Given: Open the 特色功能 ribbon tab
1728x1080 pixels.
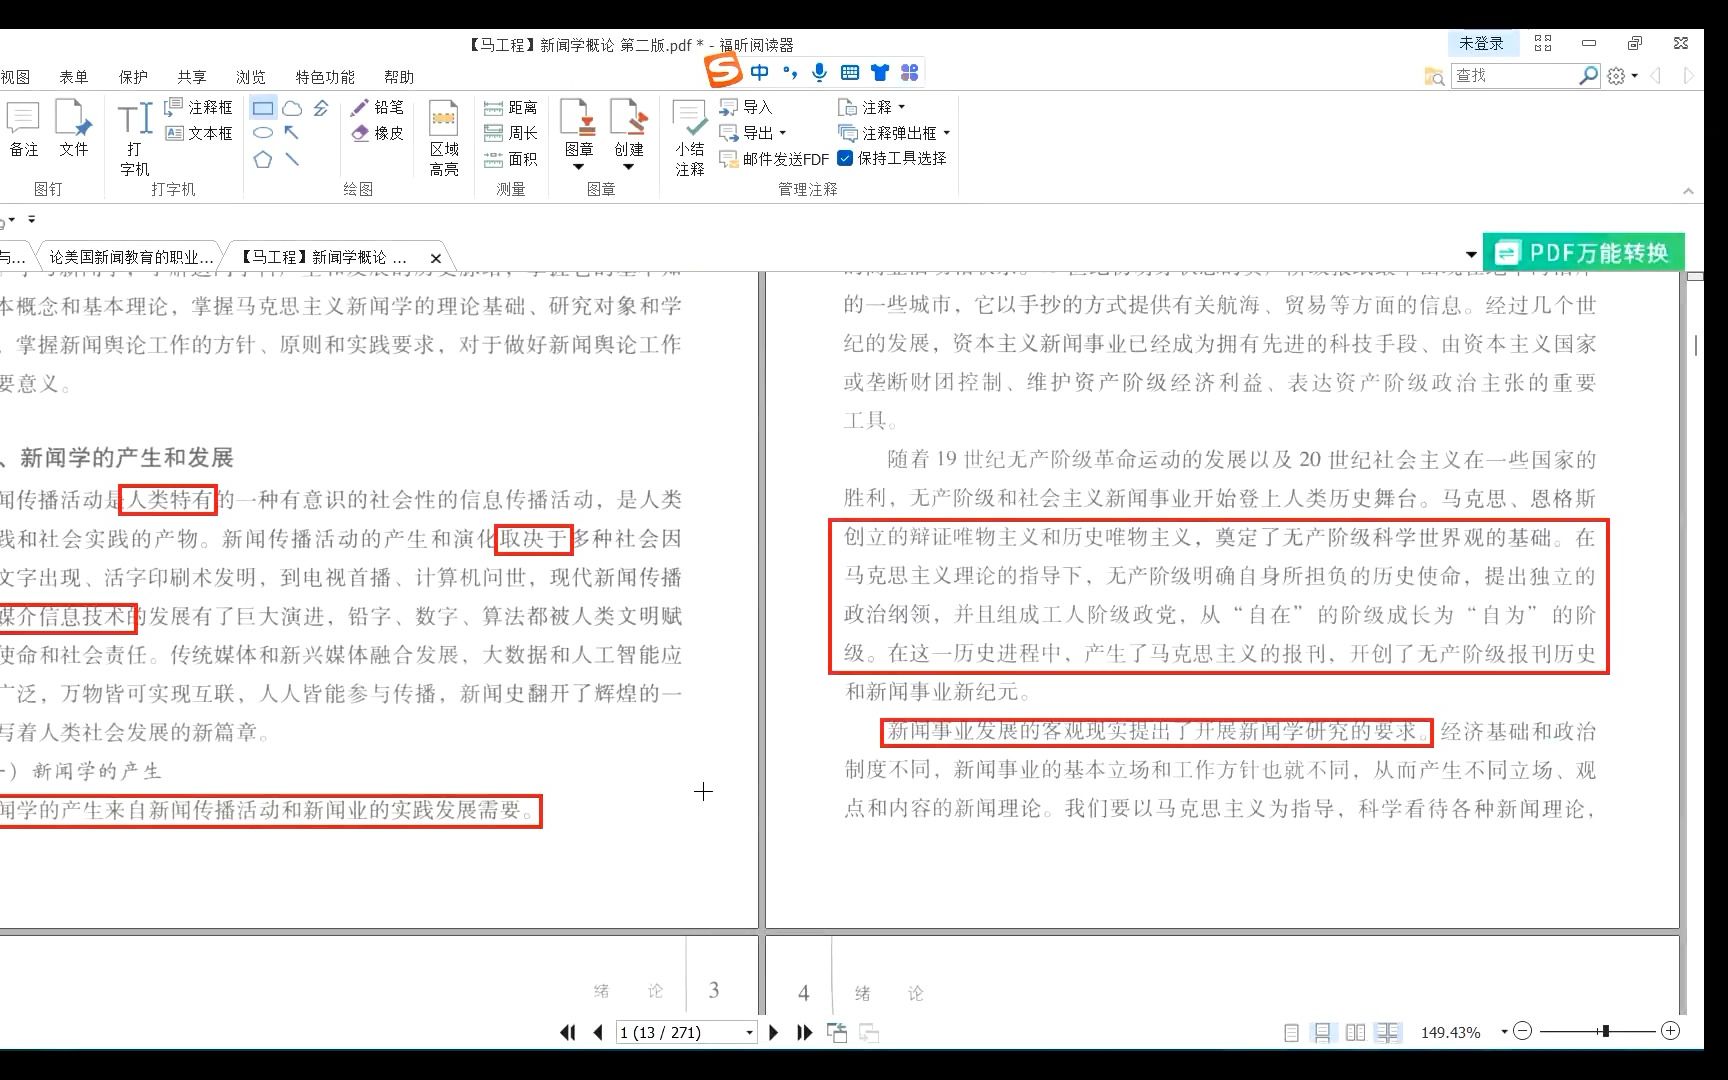Looking at the screenshot, I should [325, 77].
